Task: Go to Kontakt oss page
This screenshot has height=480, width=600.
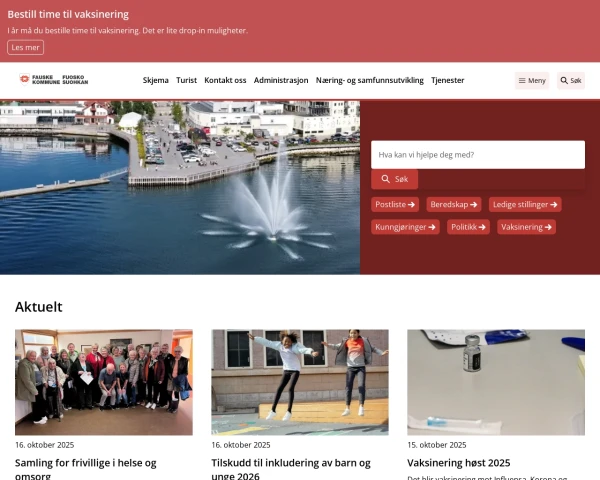Action: pyautogui.click(x=225, y=80)
